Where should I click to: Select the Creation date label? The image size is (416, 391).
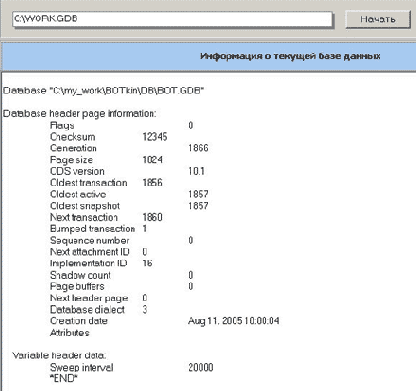[x=79, y=321]
